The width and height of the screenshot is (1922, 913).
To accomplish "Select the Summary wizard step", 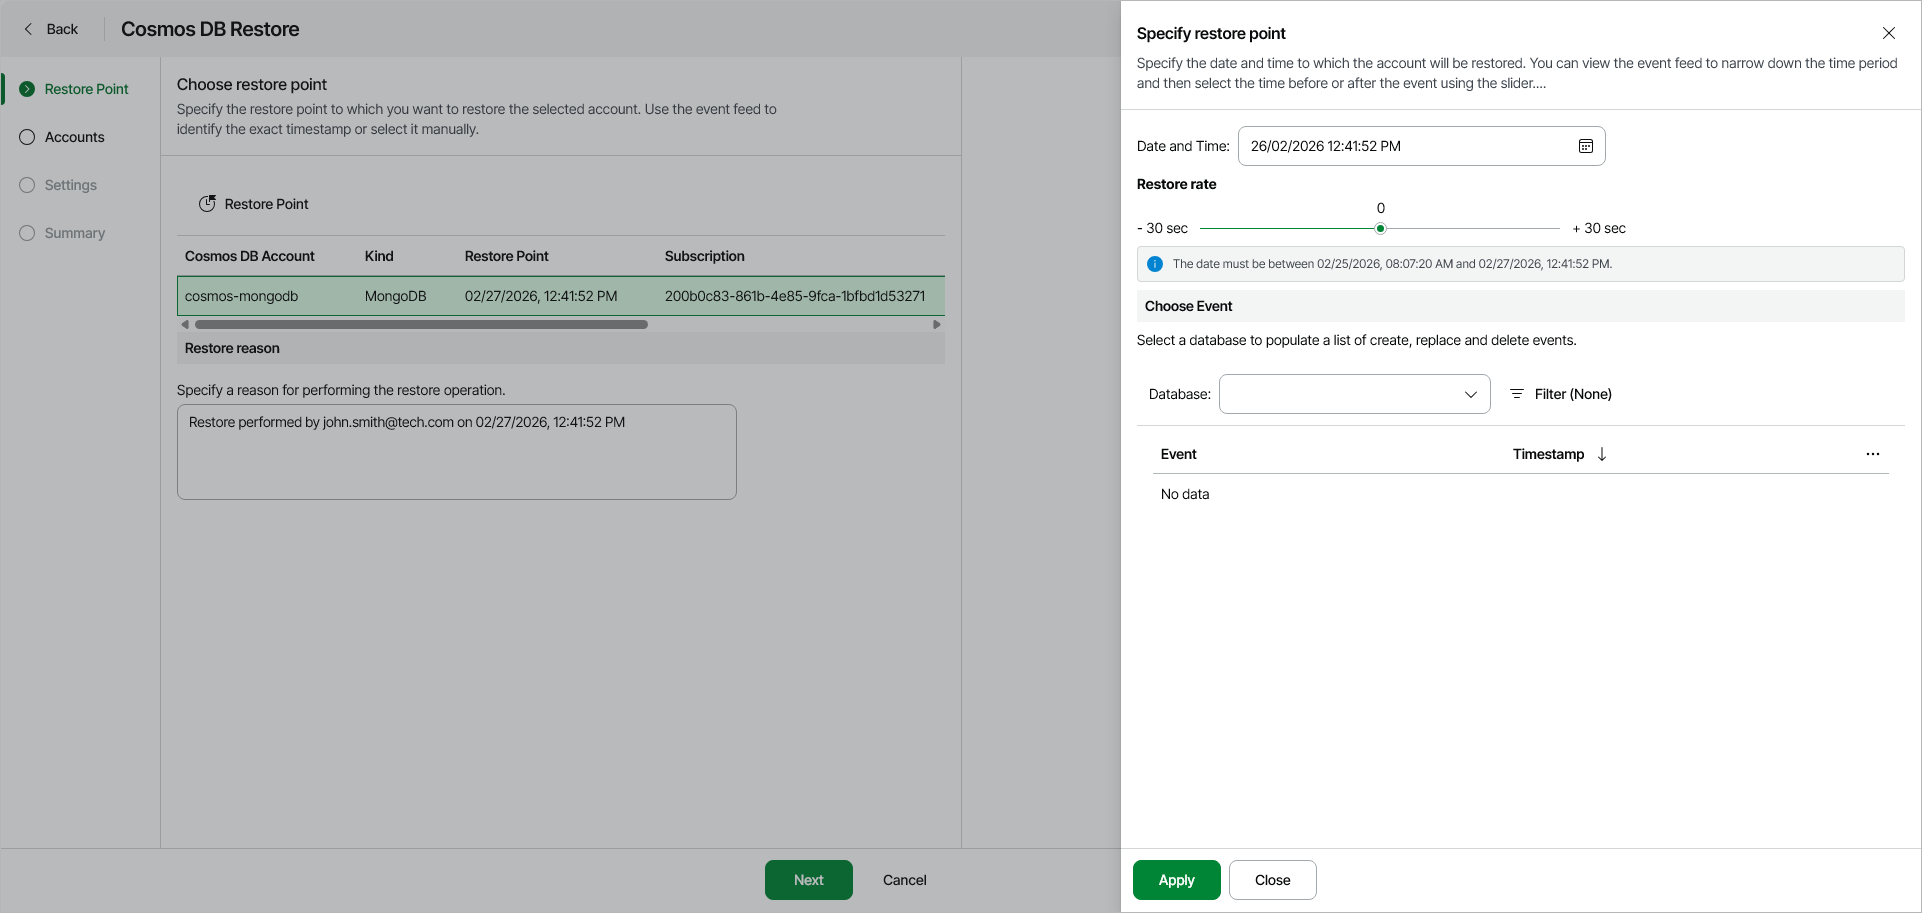I will 74,233.
